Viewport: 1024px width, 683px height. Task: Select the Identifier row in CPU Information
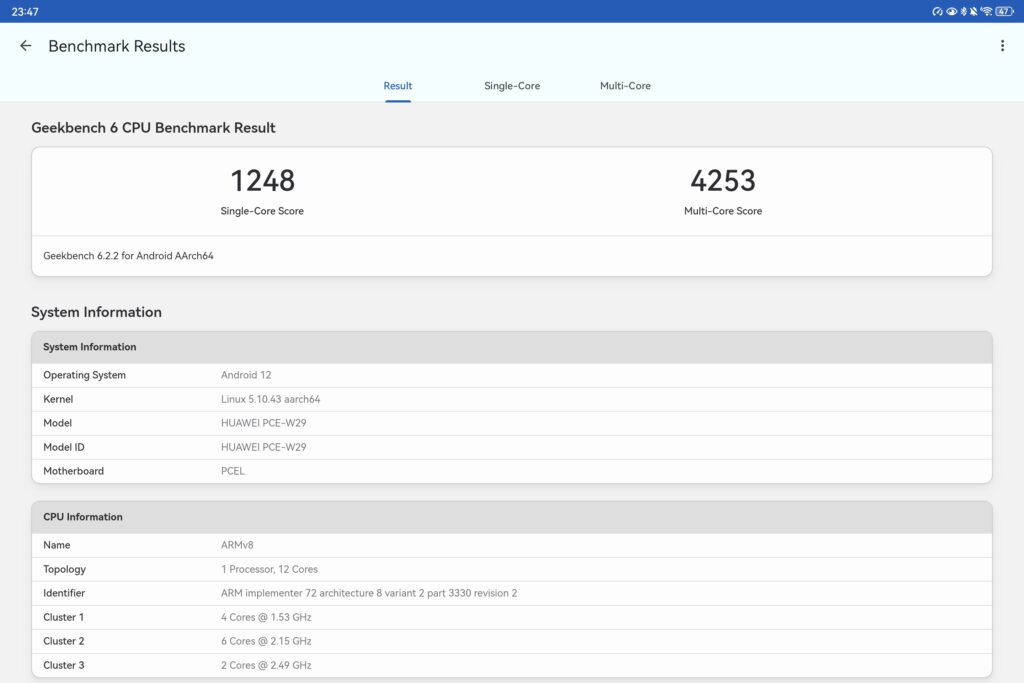click(511, 593)
